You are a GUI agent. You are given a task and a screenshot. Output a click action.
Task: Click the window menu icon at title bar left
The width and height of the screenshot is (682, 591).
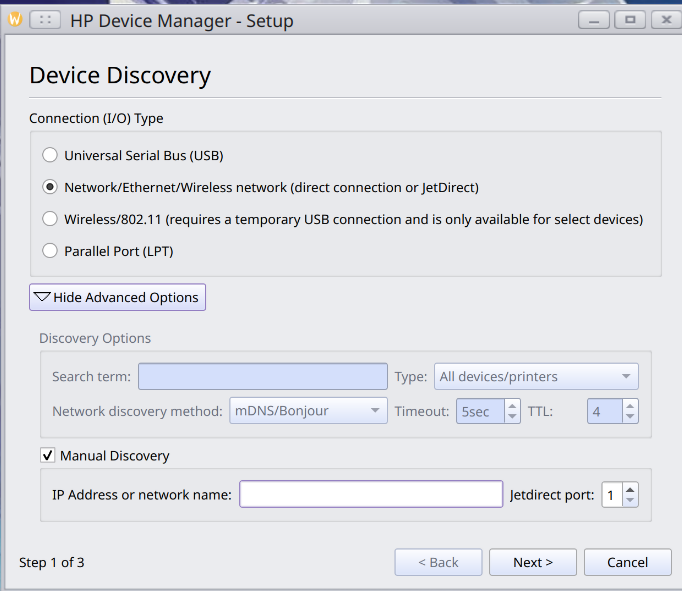click(x=15, y=20)
